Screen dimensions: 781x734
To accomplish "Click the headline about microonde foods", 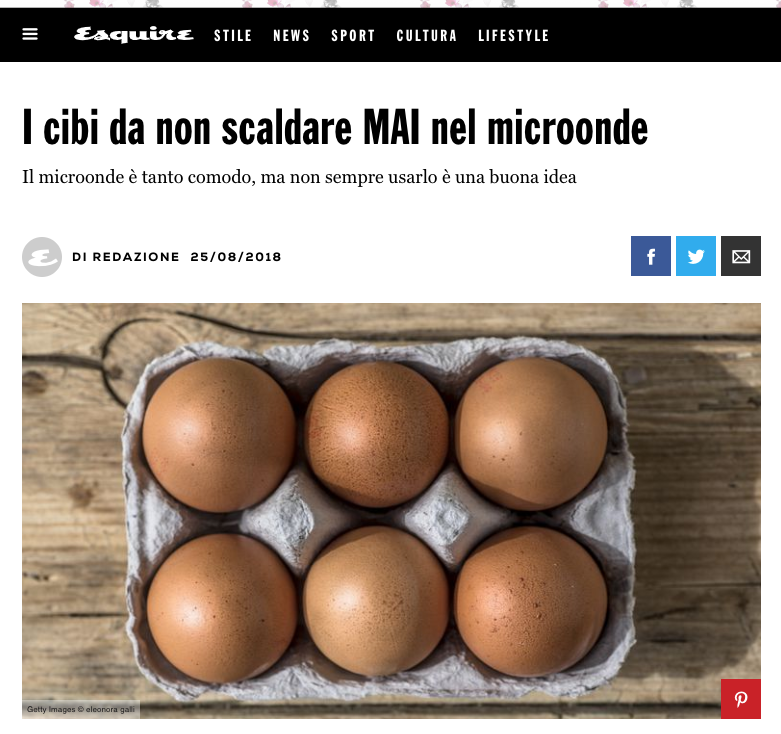I will point(335,128).
